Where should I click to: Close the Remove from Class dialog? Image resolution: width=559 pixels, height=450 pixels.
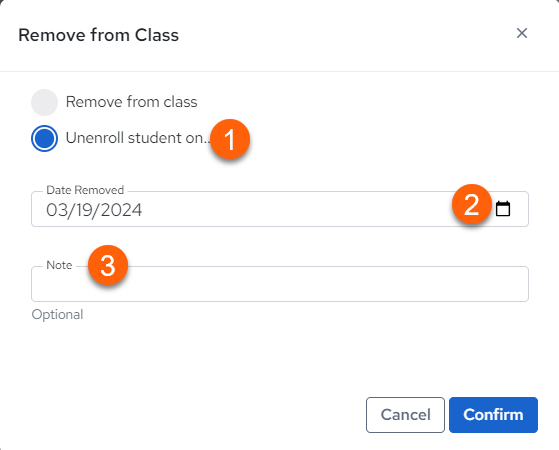(522, 33)
